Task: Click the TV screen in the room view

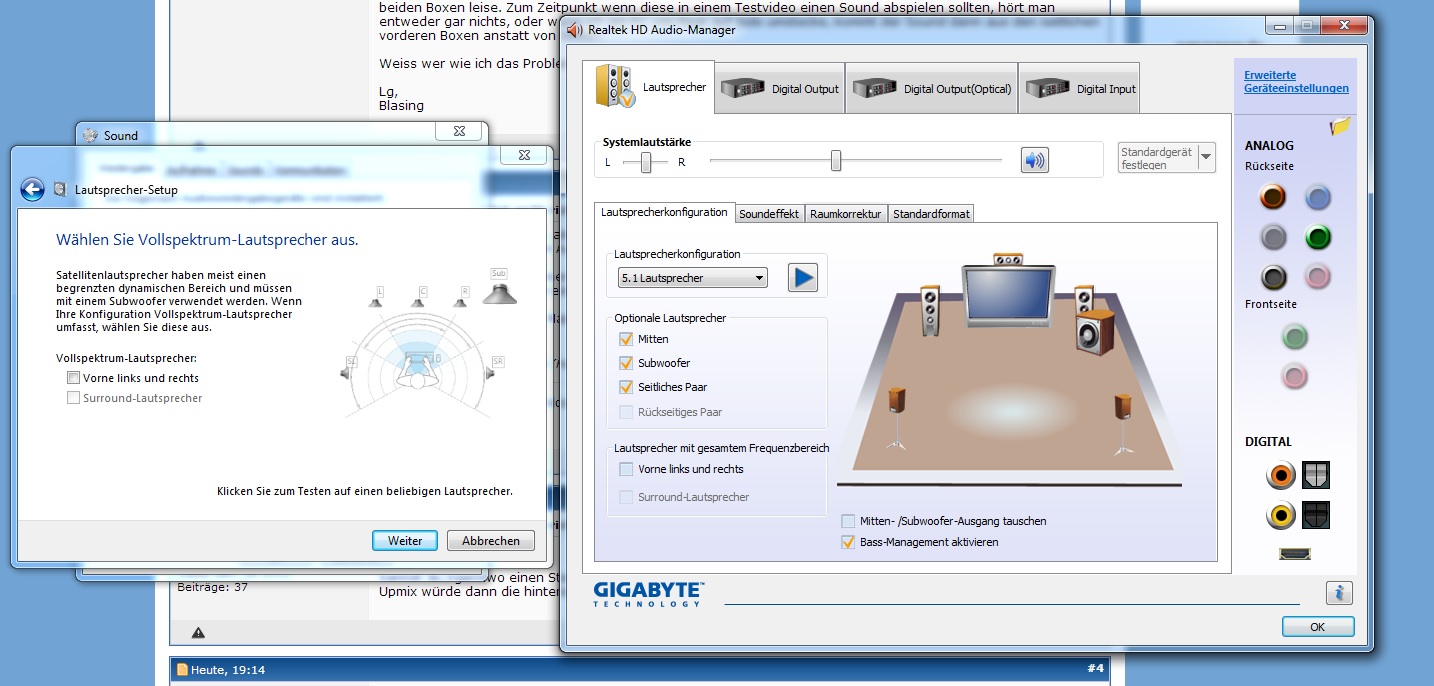Action: coord(1008,295)
